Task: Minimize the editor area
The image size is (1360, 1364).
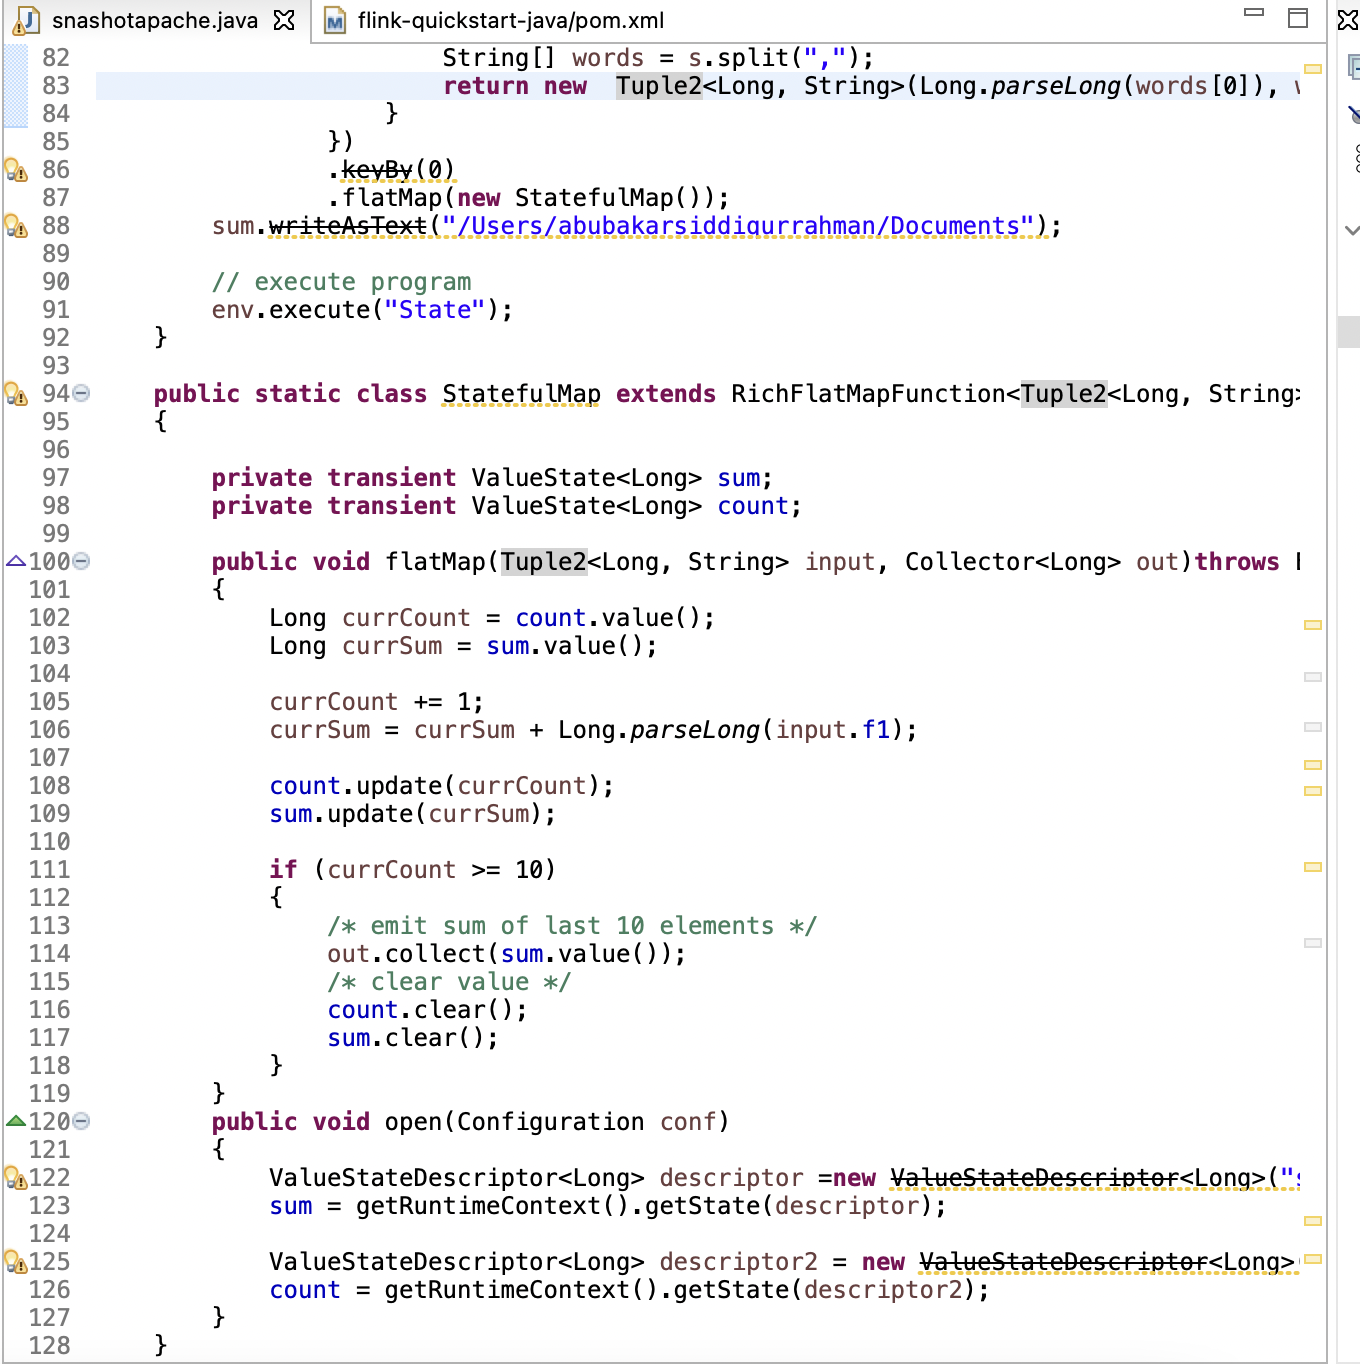Action: (1253, 14)
